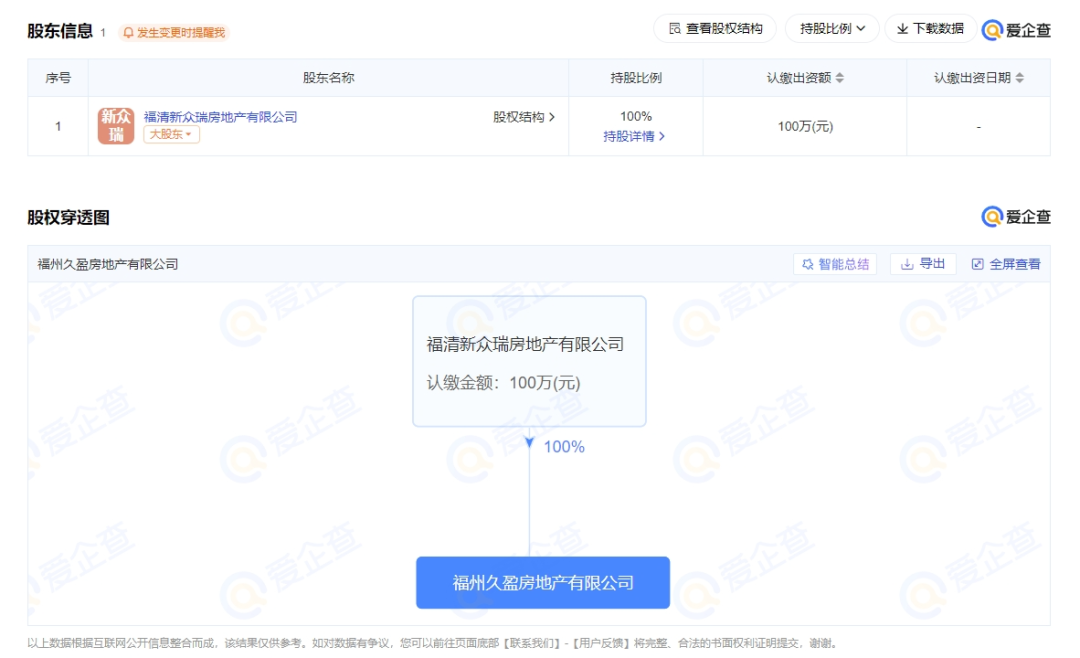Expand 股权结构 in shareholder row
The width and height of the screenshot is (1080, 658).
[523, 117]
